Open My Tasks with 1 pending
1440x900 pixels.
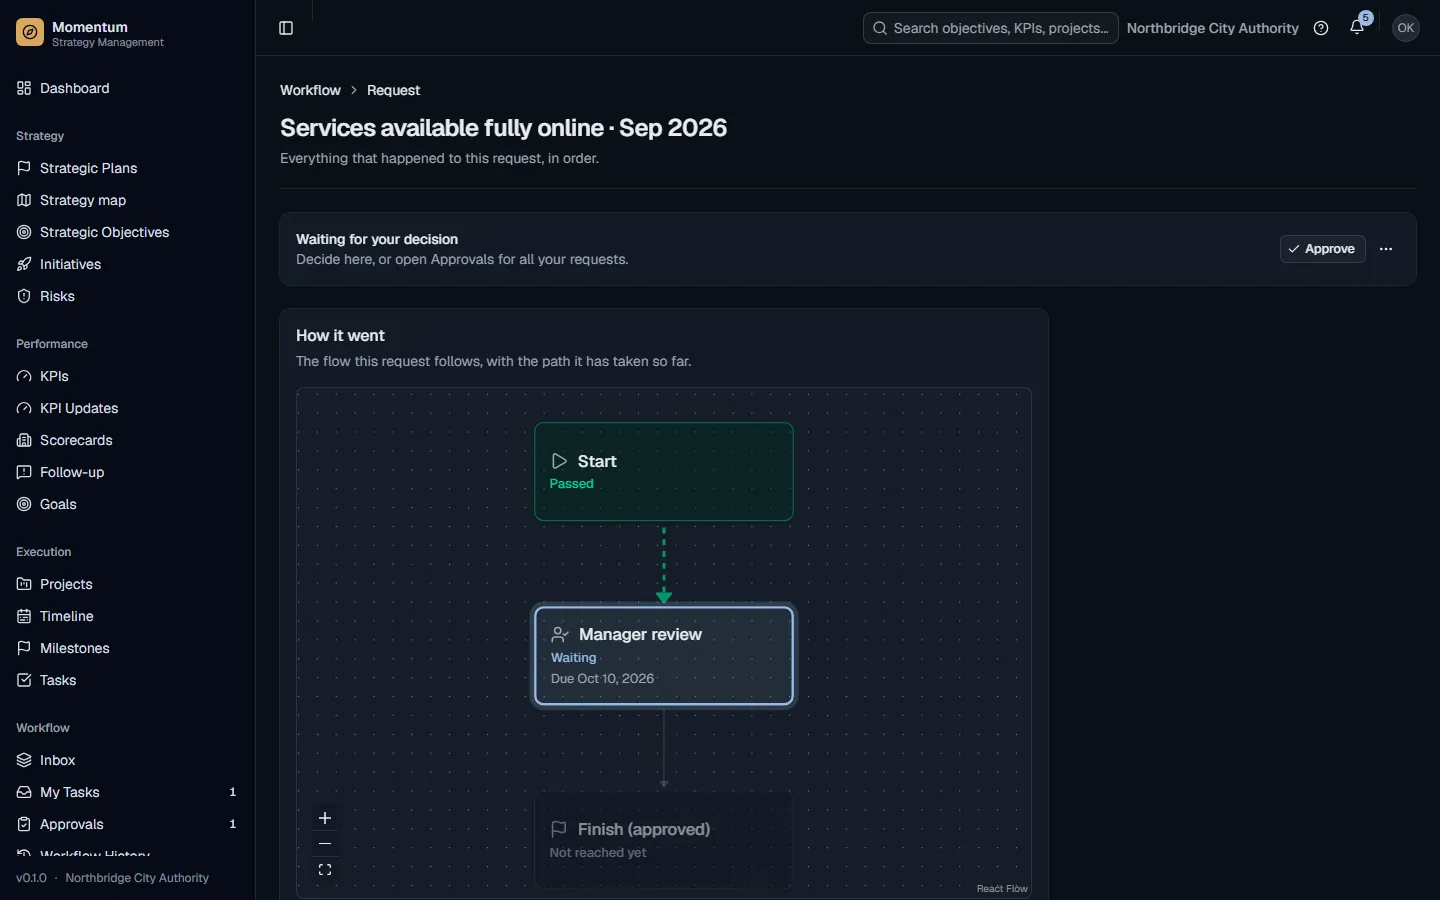127,792
